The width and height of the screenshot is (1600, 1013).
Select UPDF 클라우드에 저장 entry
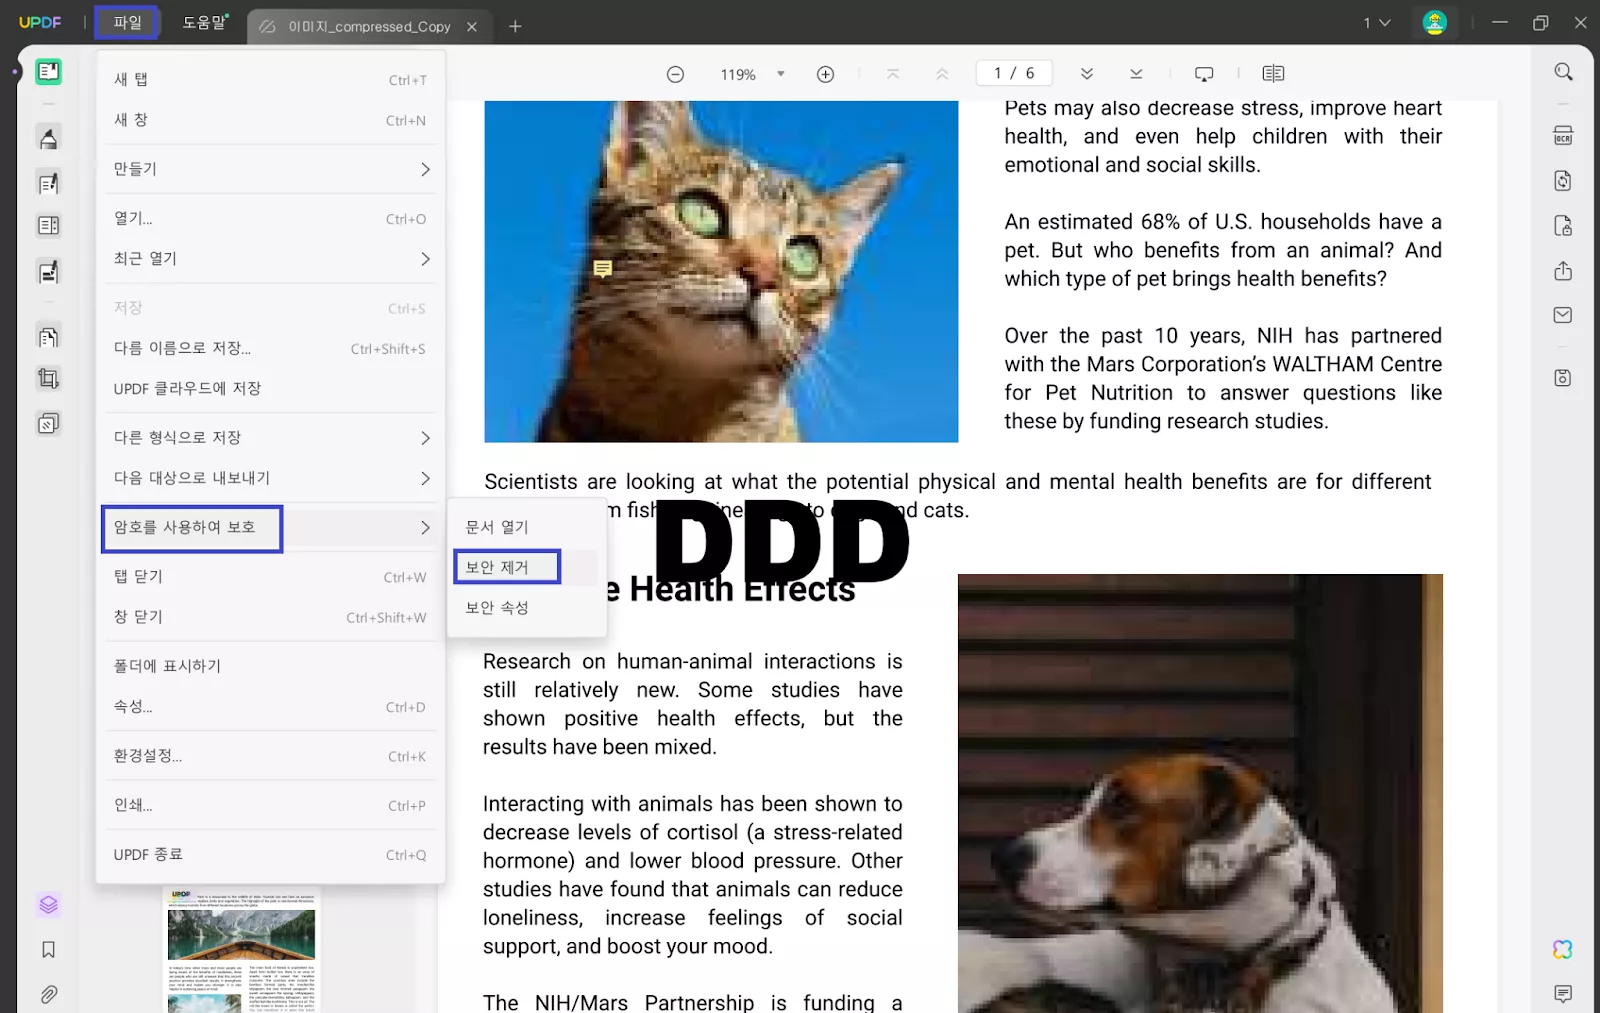(x=271, y=389)
